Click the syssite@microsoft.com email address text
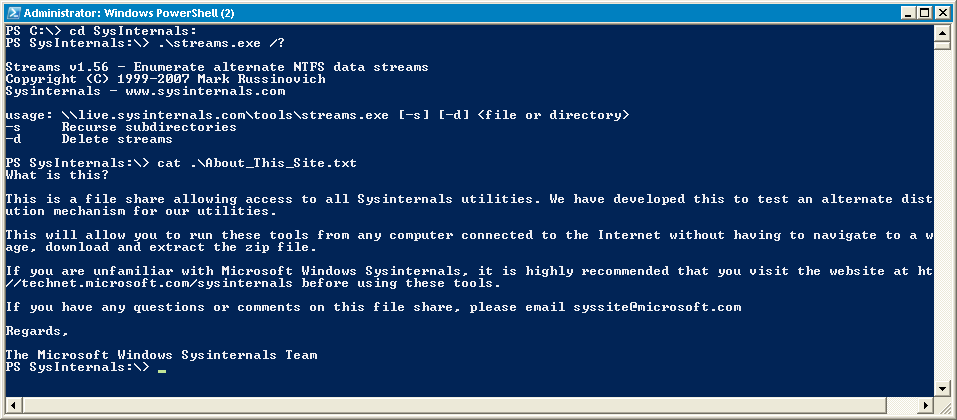Viewport: 957px width, 420px height. click(x=657, y=307)
